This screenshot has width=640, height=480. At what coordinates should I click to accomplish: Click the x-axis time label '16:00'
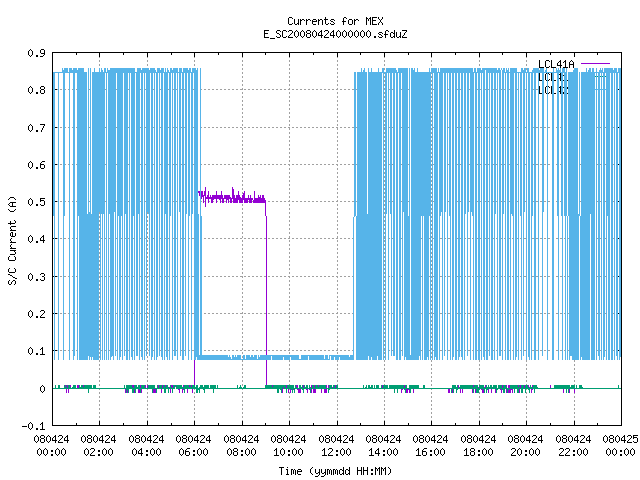(430, 452)
